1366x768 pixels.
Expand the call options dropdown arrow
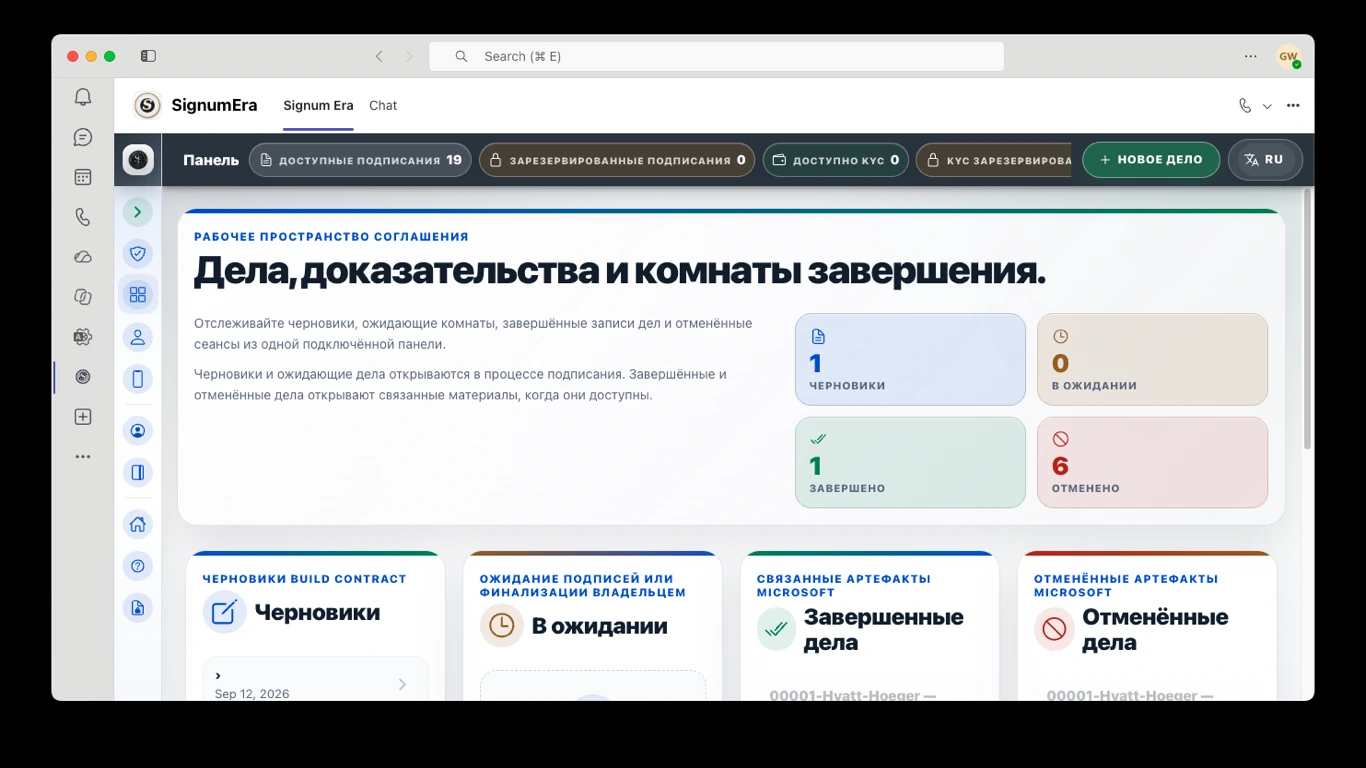coord(1267,106)
